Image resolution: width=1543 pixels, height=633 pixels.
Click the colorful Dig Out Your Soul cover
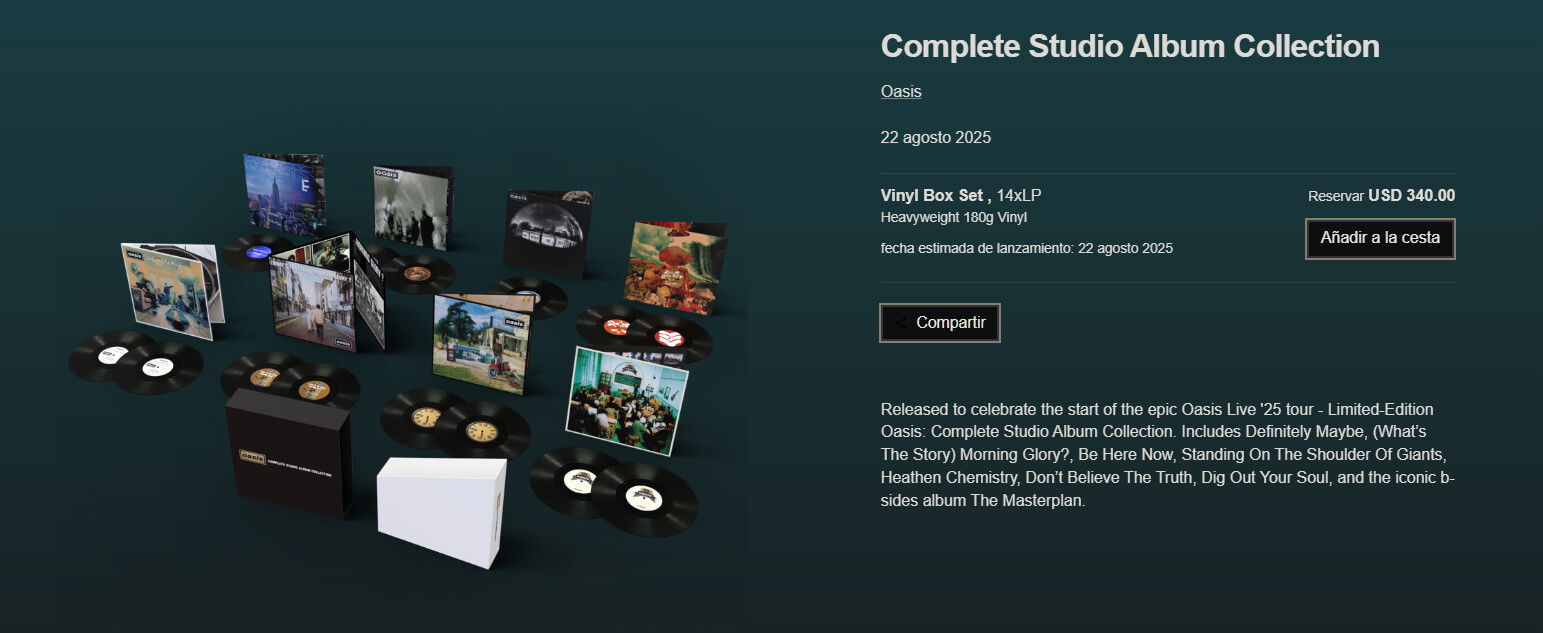click(x=675, y=268)
